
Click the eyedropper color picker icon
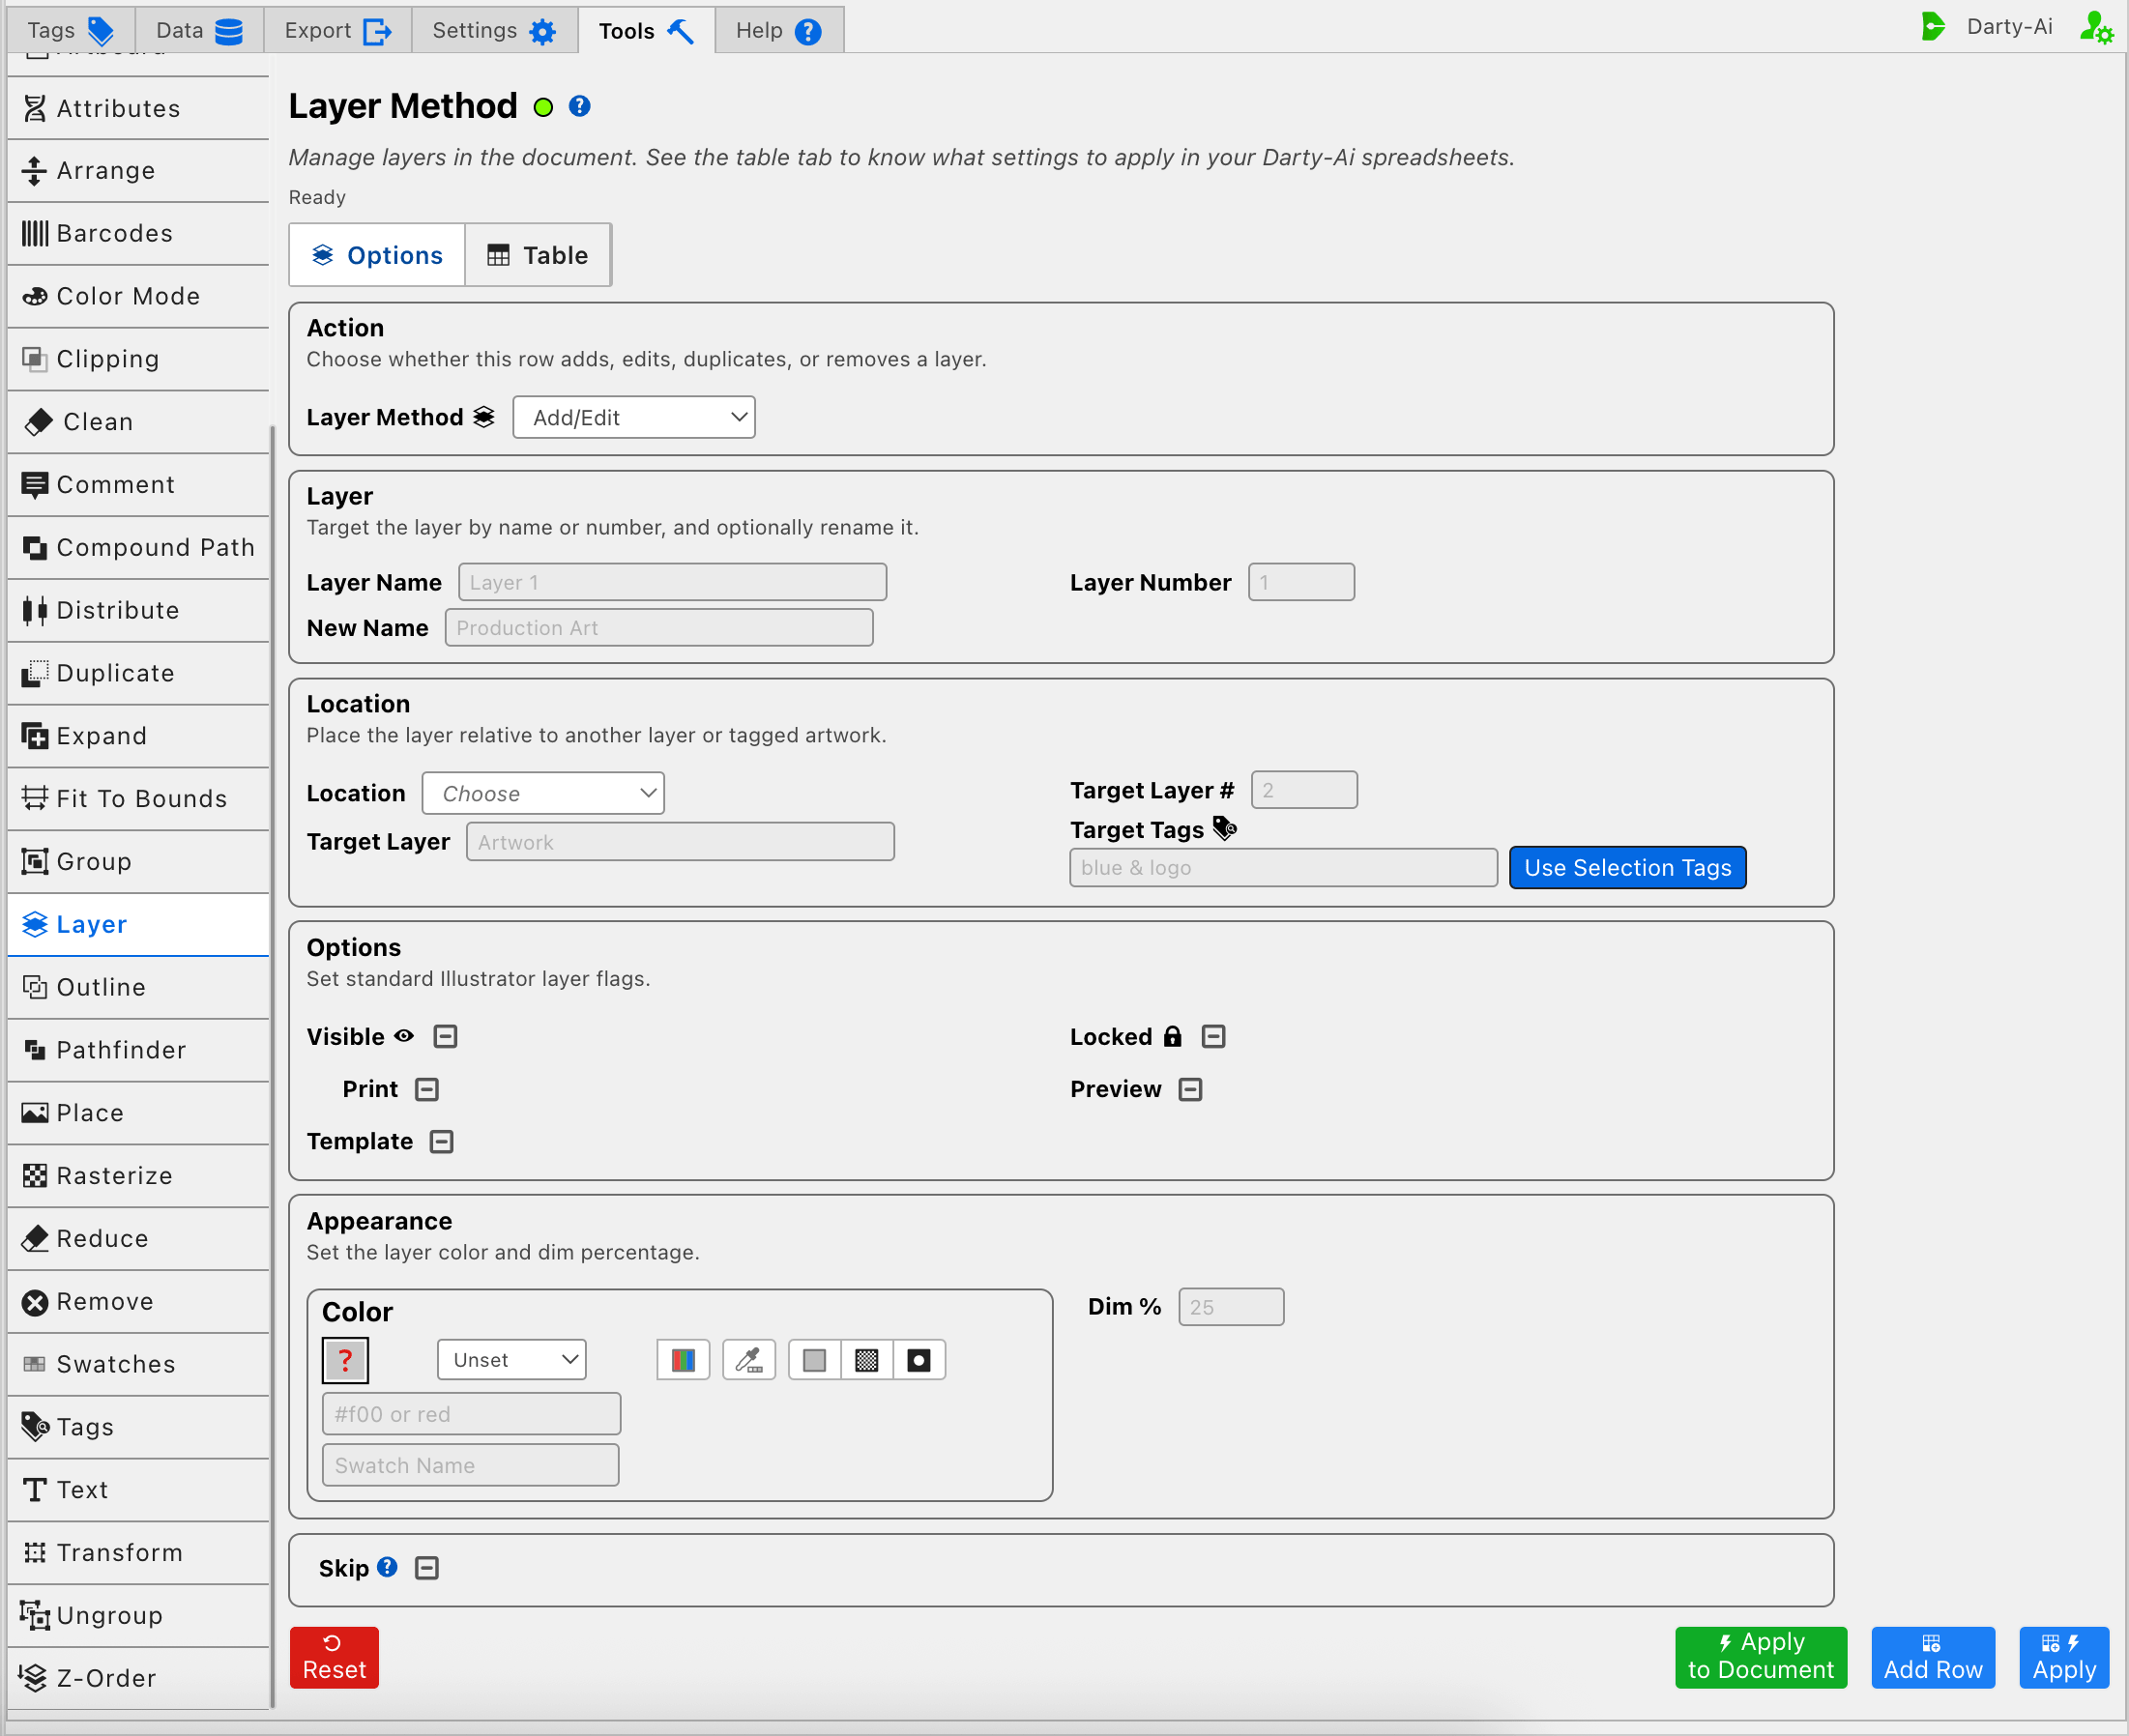click(749, 1360)
